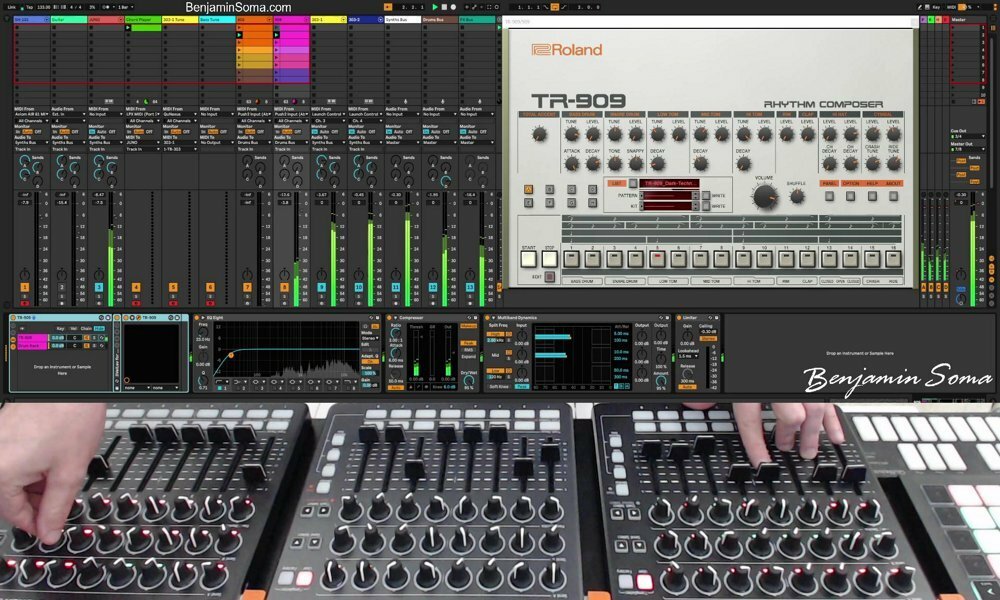Click the Multiband Dynamics Soft Knee button

[498, 386]
